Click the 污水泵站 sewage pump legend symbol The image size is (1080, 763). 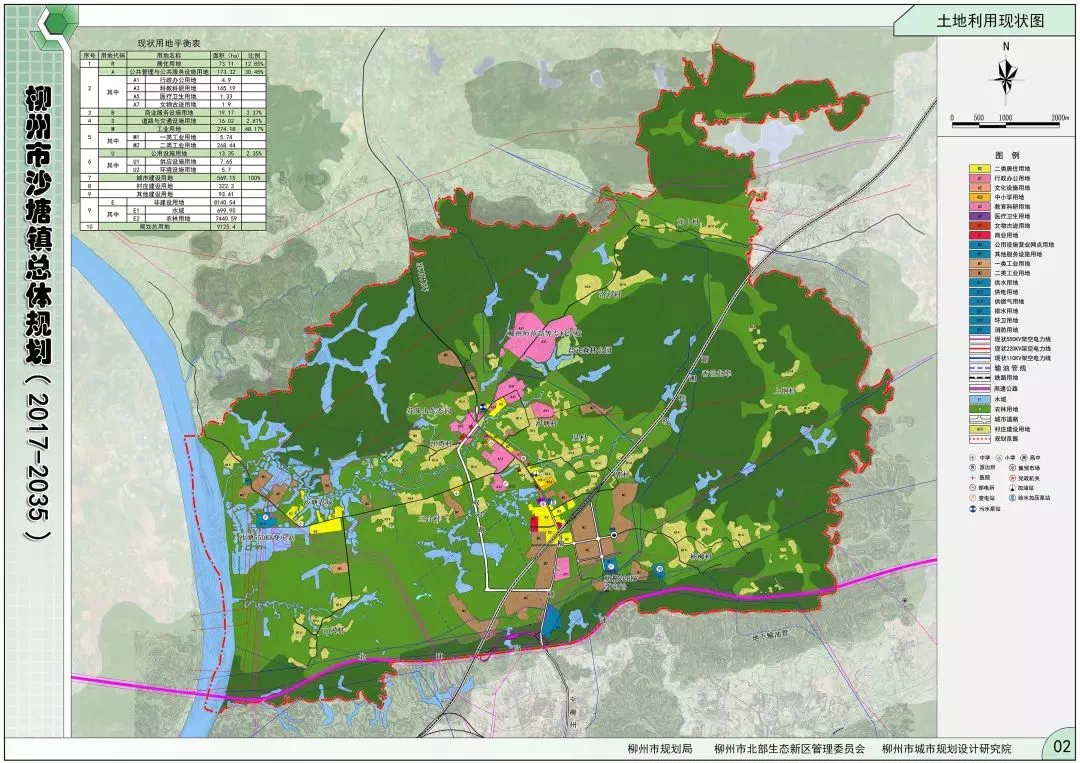point(973,509)
